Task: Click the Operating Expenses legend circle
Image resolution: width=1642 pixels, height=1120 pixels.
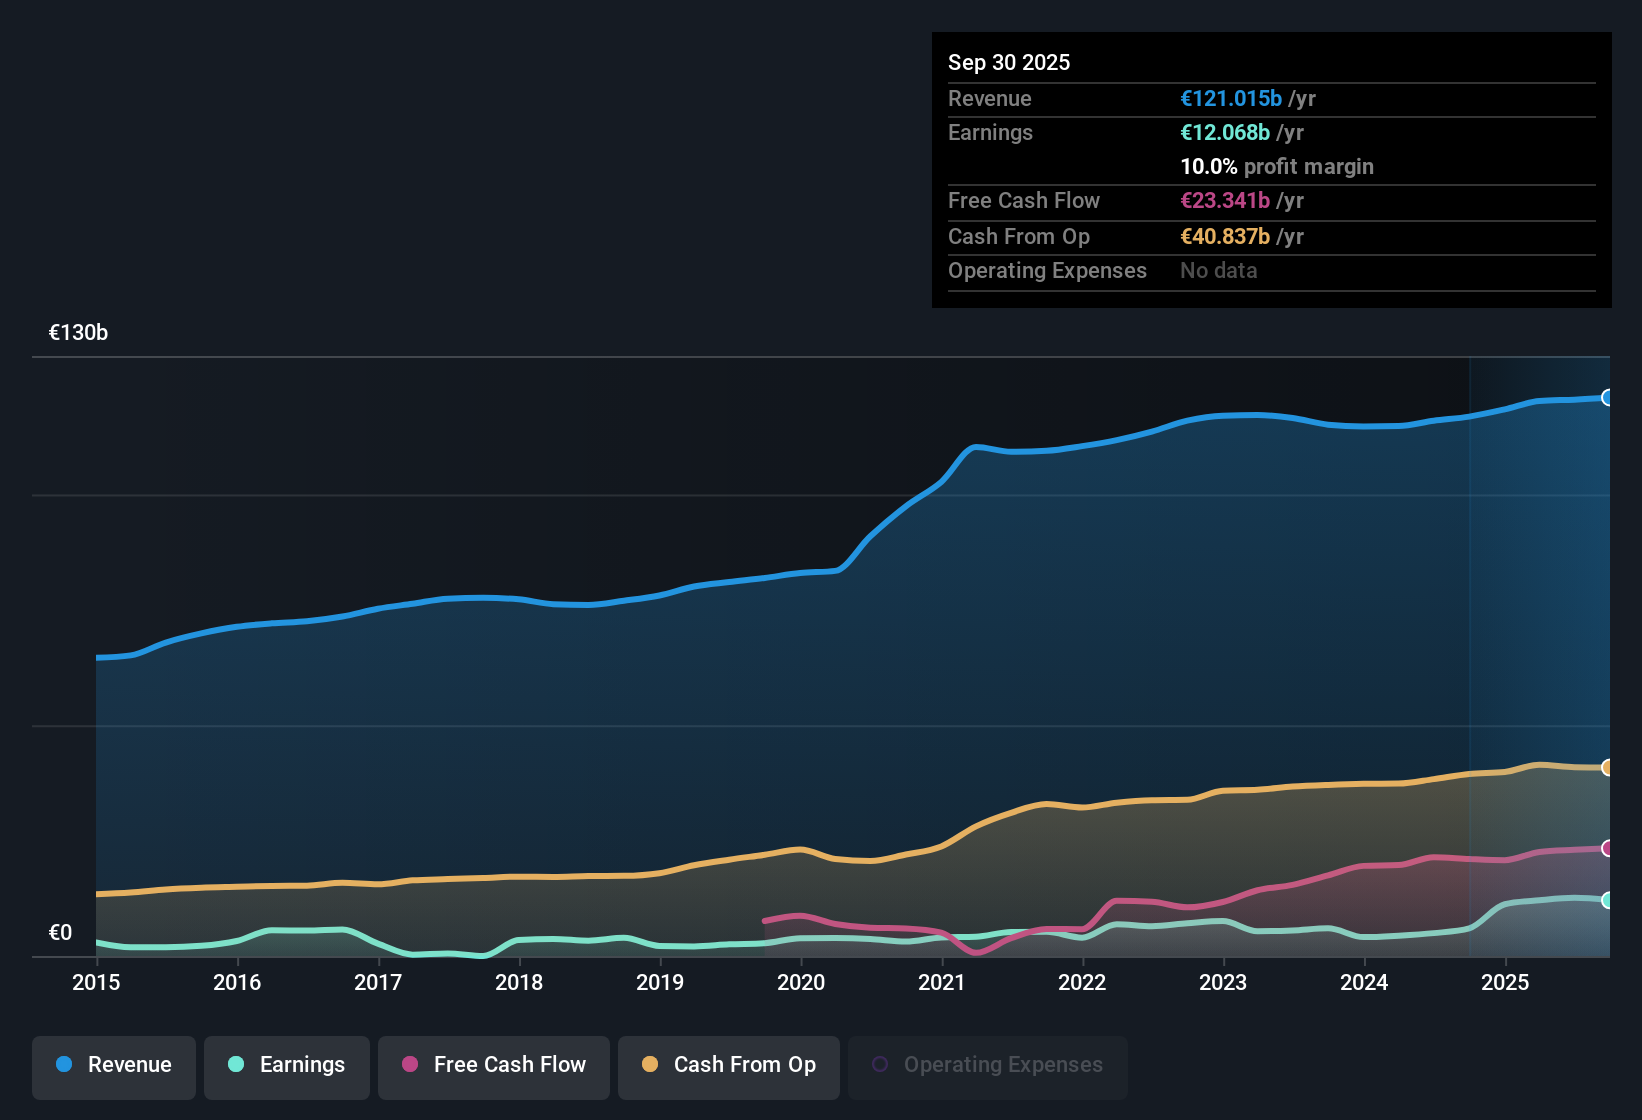Action: tap(879, 1064)
